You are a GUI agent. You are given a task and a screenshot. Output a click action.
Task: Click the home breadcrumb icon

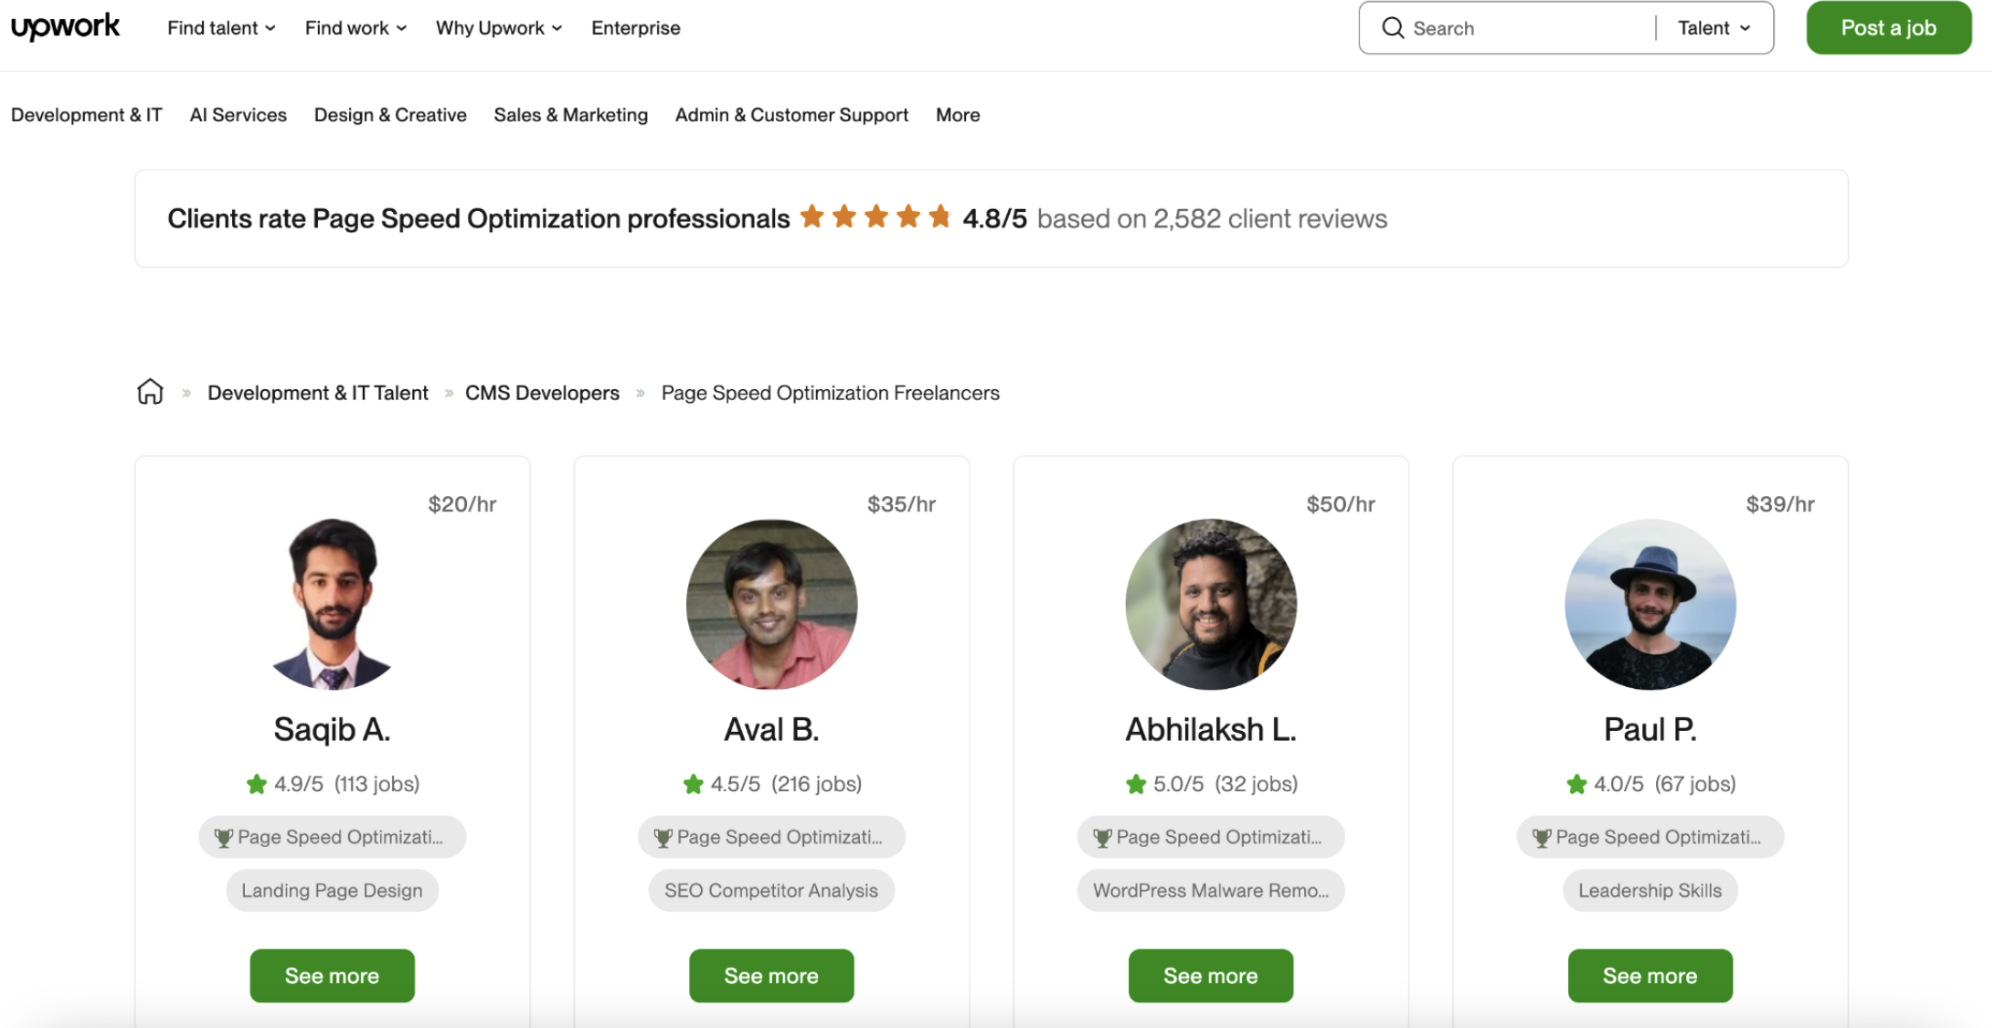click(150, 392)
